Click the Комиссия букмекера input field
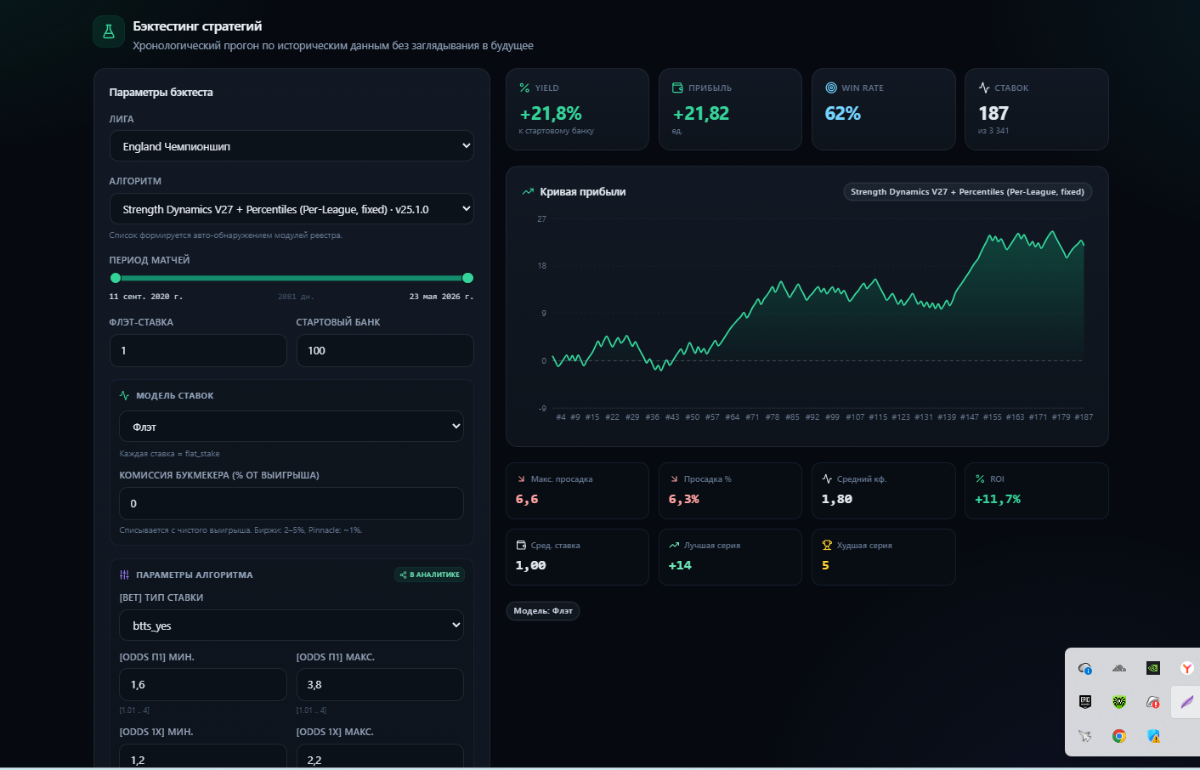The width and height of the screenshot is (1200, 770). pyautogui.click(x=291, y=503)
